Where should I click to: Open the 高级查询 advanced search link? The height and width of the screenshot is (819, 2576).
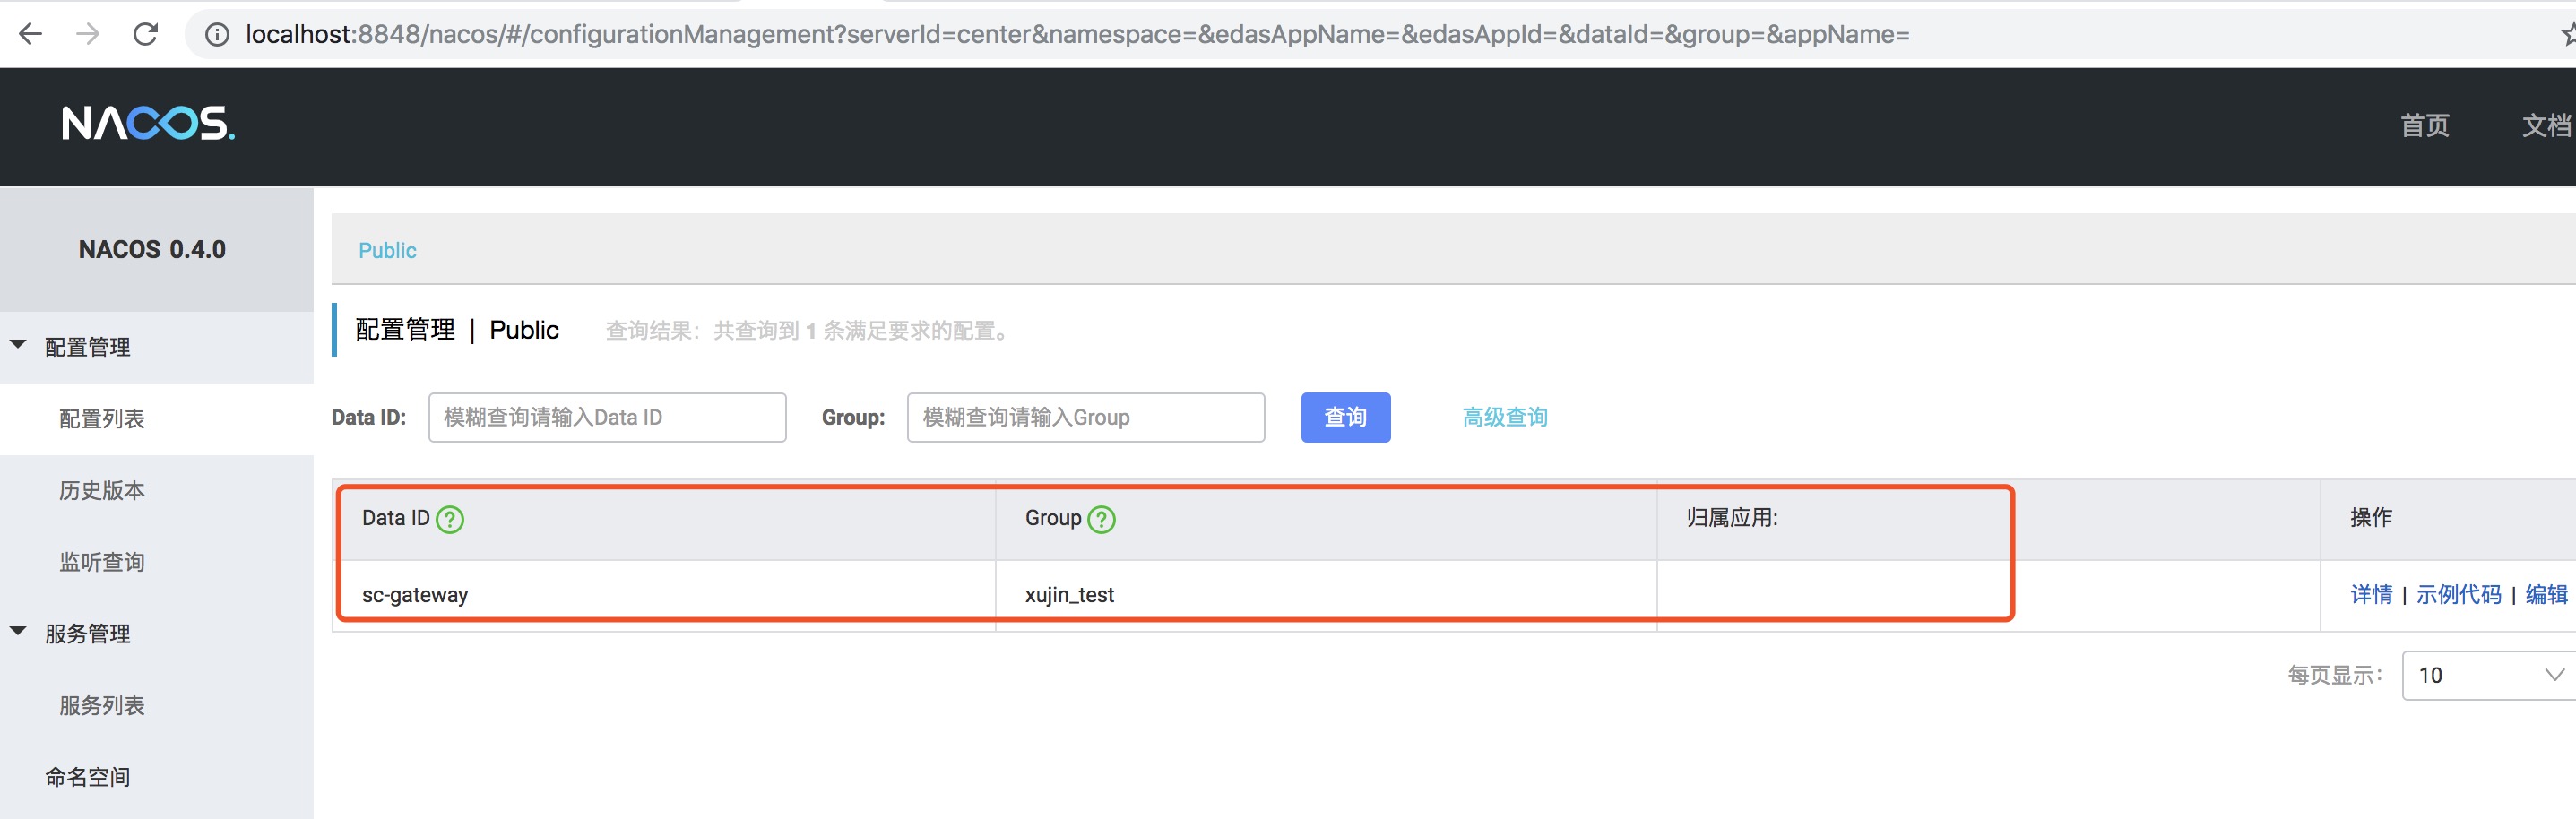1504,417
